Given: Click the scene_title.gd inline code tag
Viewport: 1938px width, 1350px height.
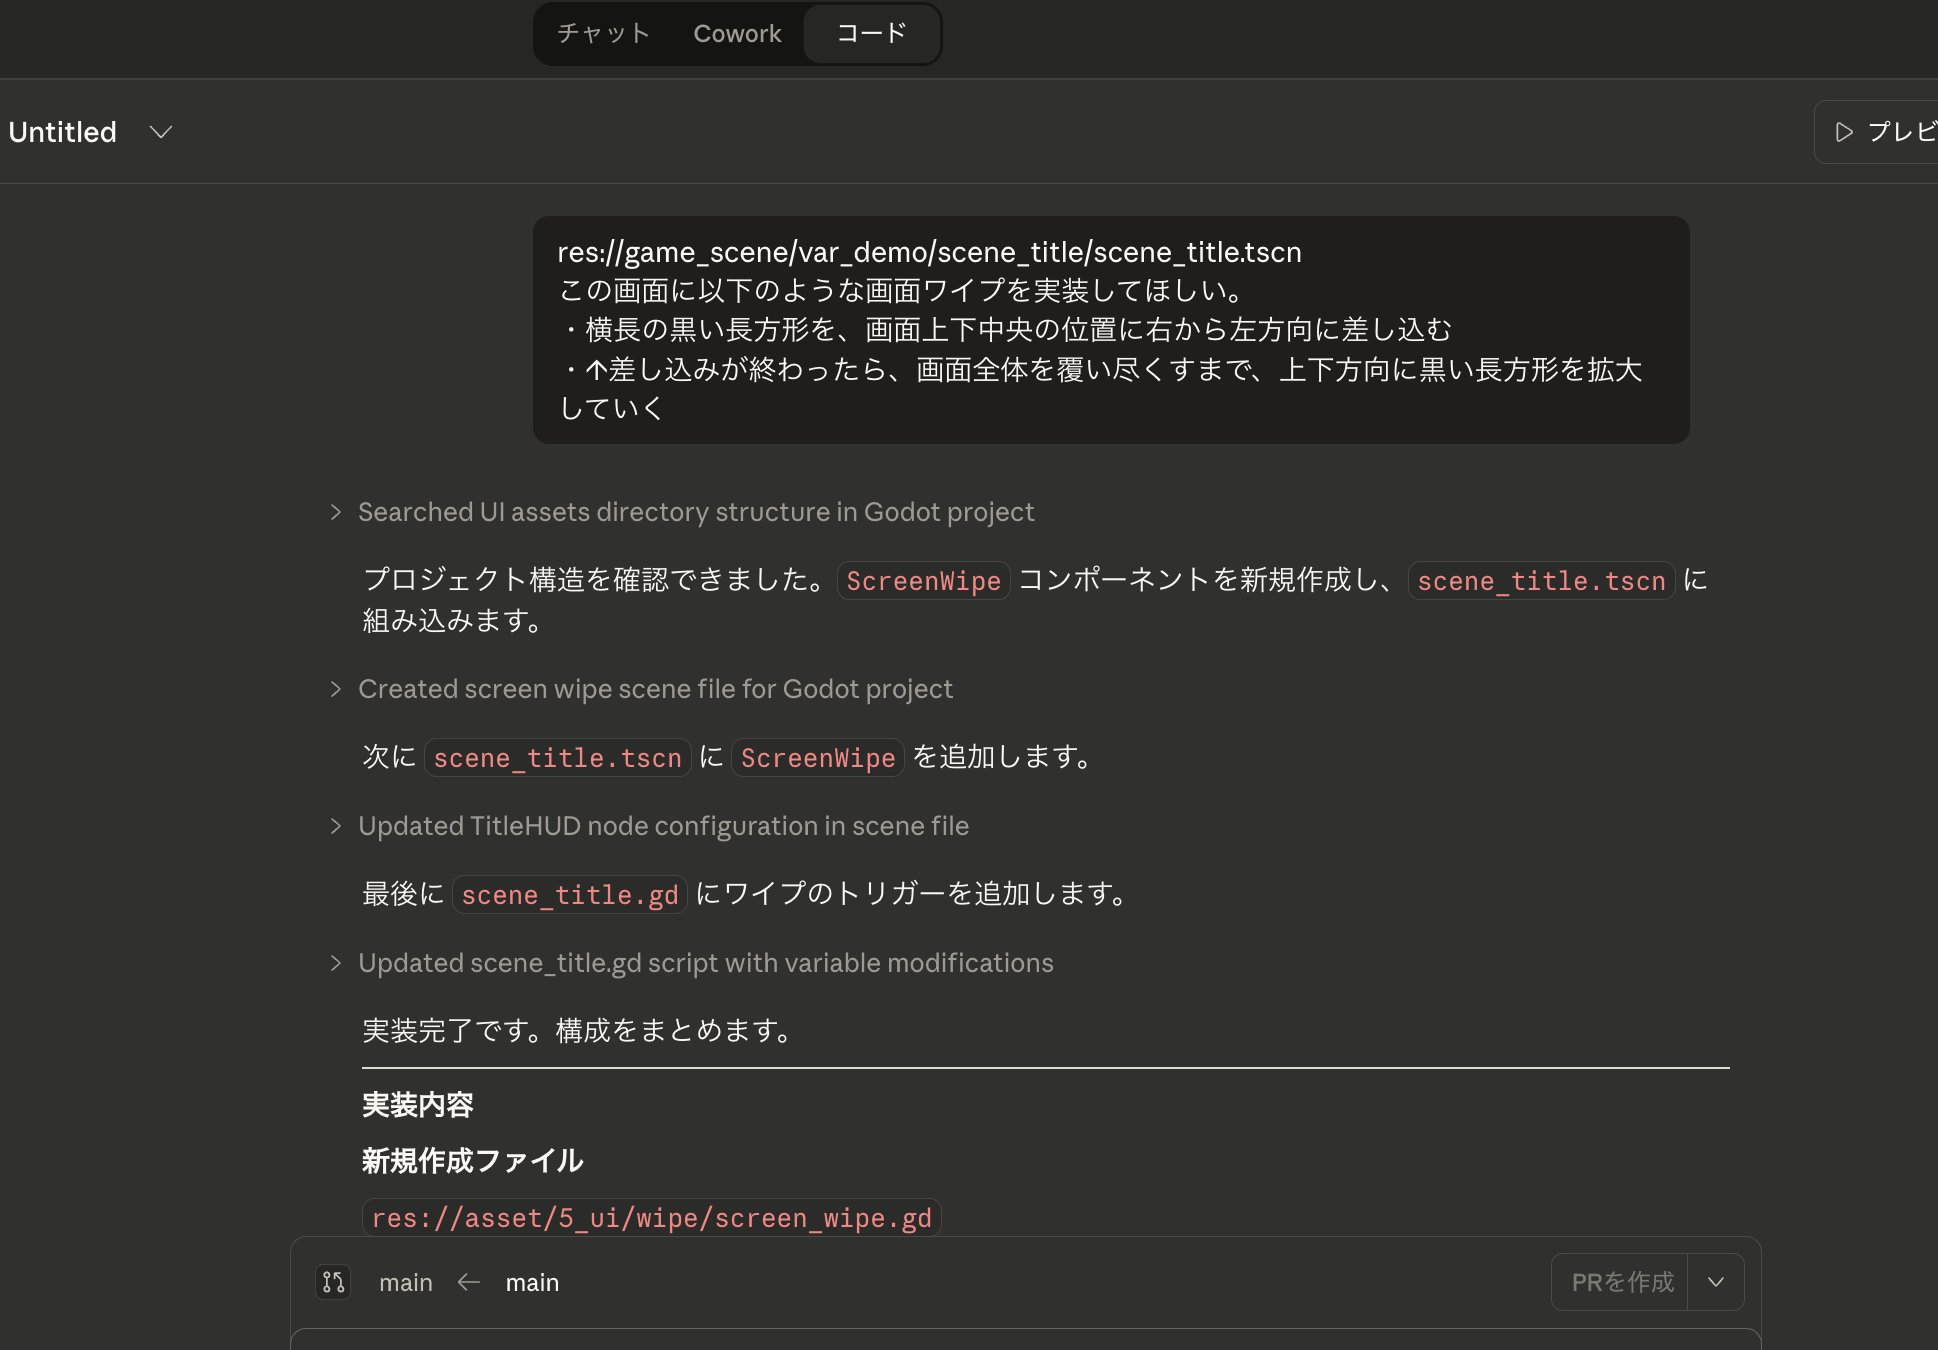Looking at the screenshot, I should pyautogui.click(x=569, y=895).
